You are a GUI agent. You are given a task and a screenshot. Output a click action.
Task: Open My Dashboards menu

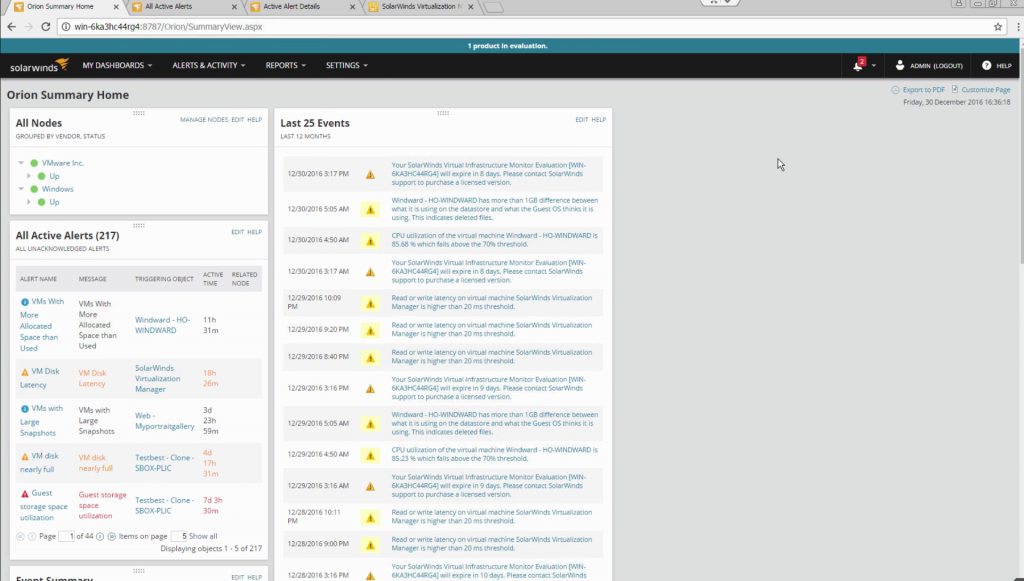click(x=117, y=65)
